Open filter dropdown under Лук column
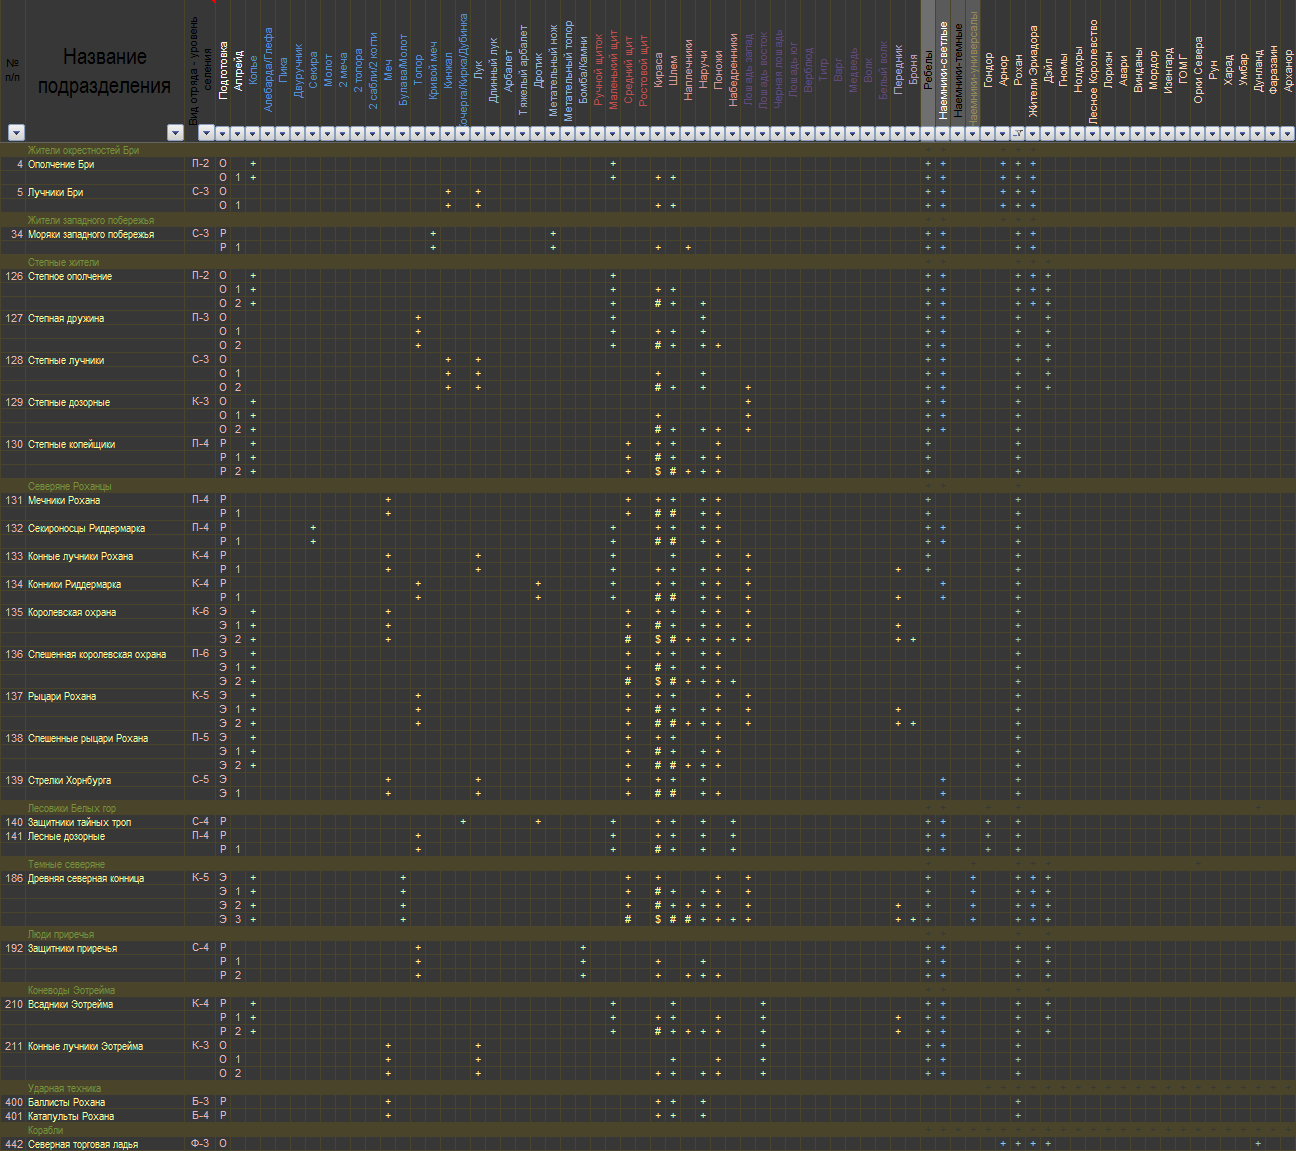This screenshot has height=1151, width=1296. pyautogui.click(x=477, y=133)
